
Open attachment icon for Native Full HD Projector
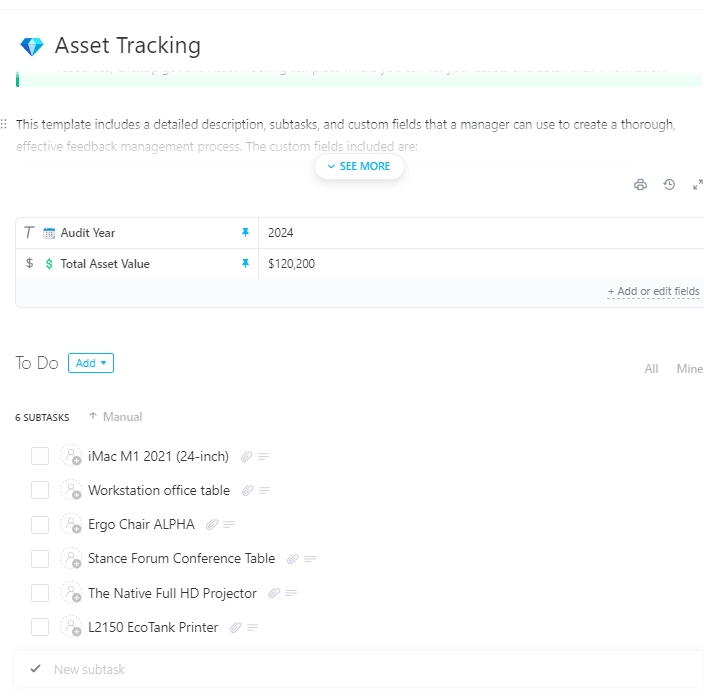[274, 593]
